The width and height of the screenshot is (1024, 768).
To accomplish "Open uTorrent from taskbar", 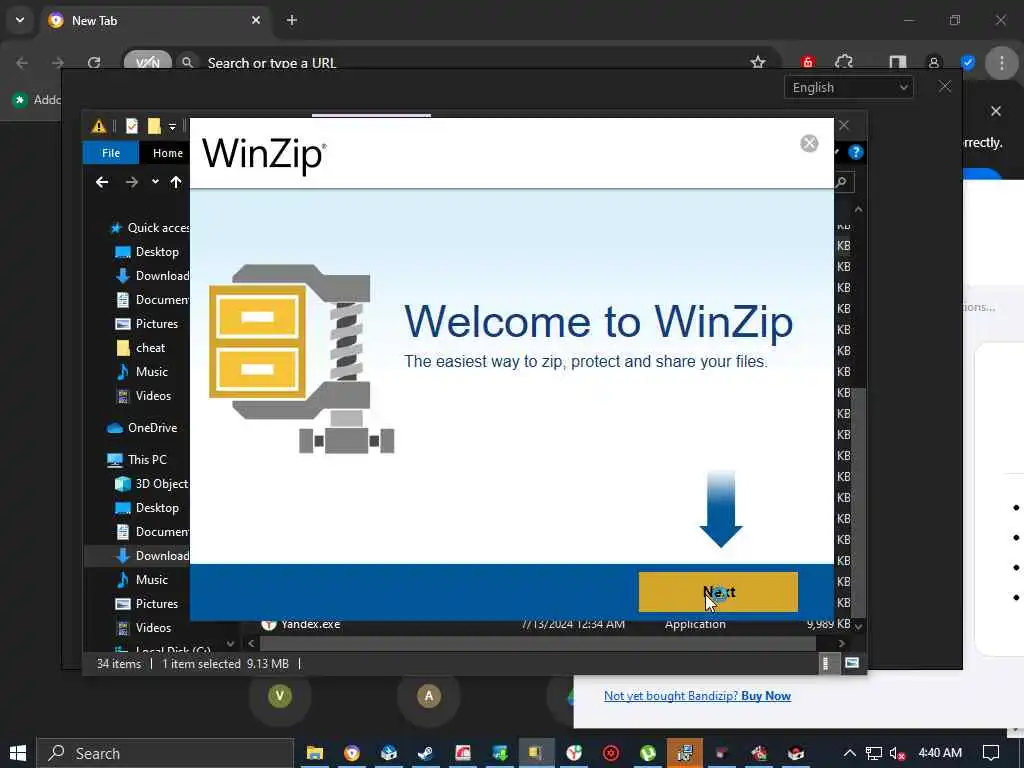I will point(648,753).
